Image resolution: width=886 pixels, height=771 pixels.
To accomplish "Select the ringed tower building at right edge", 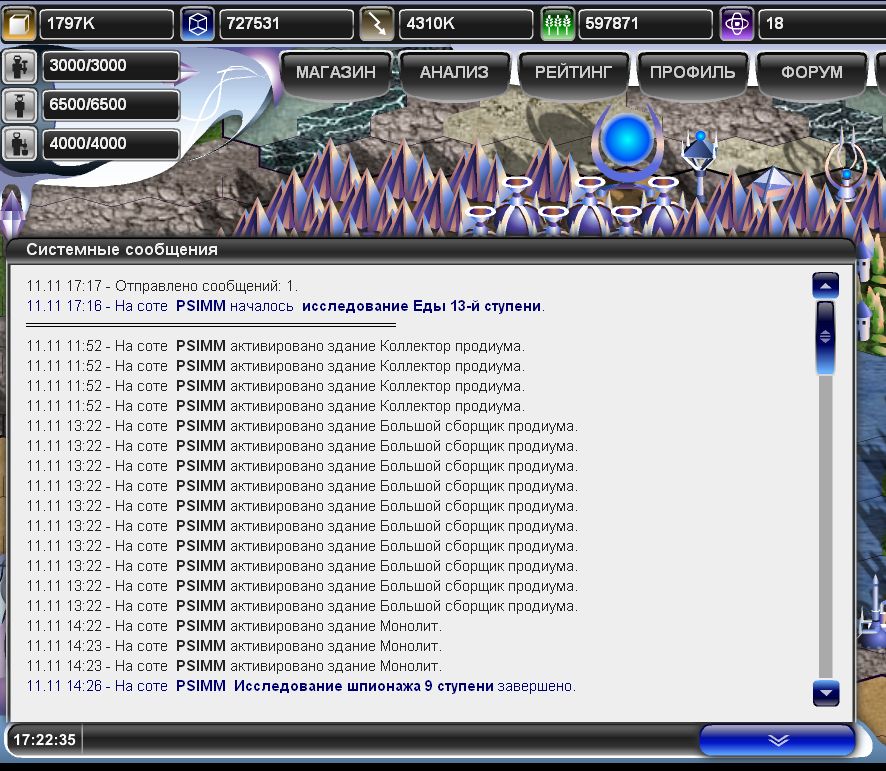I will [846, 165].
